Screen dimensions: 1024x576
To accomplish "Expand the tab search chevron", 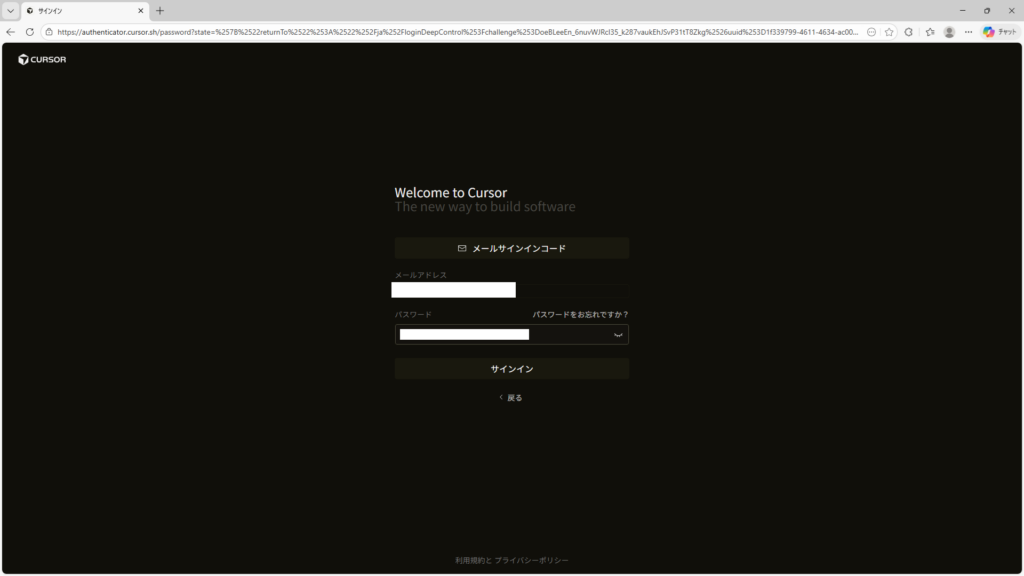I will 11,10.
